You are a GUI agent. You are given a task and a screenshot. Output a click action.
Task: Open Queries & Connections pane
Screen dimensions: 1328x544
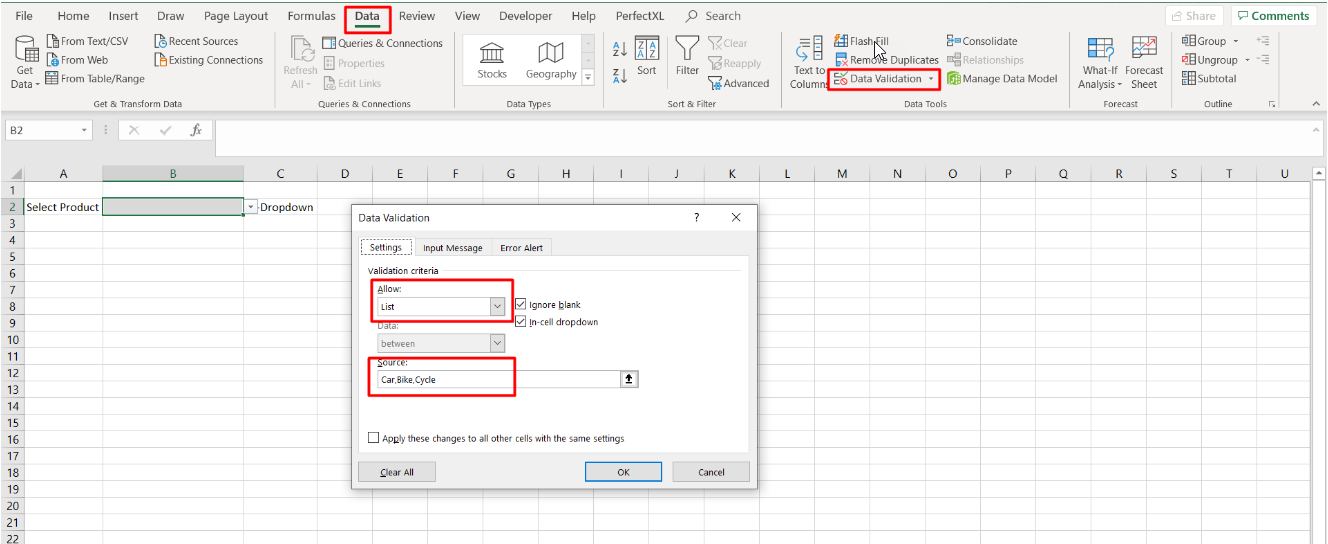click(x=383, y=43)
